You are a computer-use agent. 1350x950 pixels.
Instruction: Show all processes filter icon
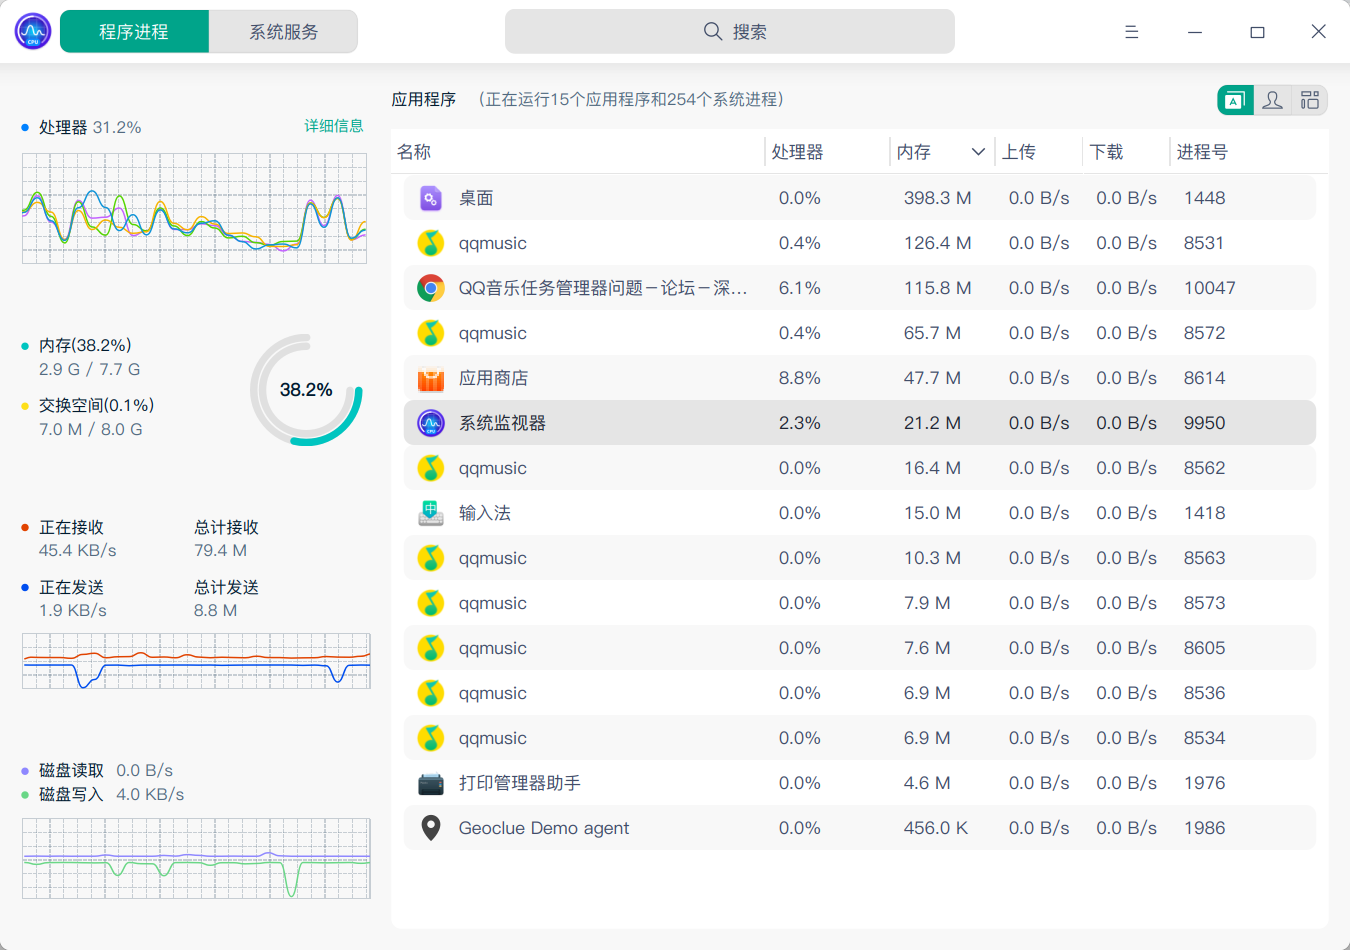(1309, 100)
